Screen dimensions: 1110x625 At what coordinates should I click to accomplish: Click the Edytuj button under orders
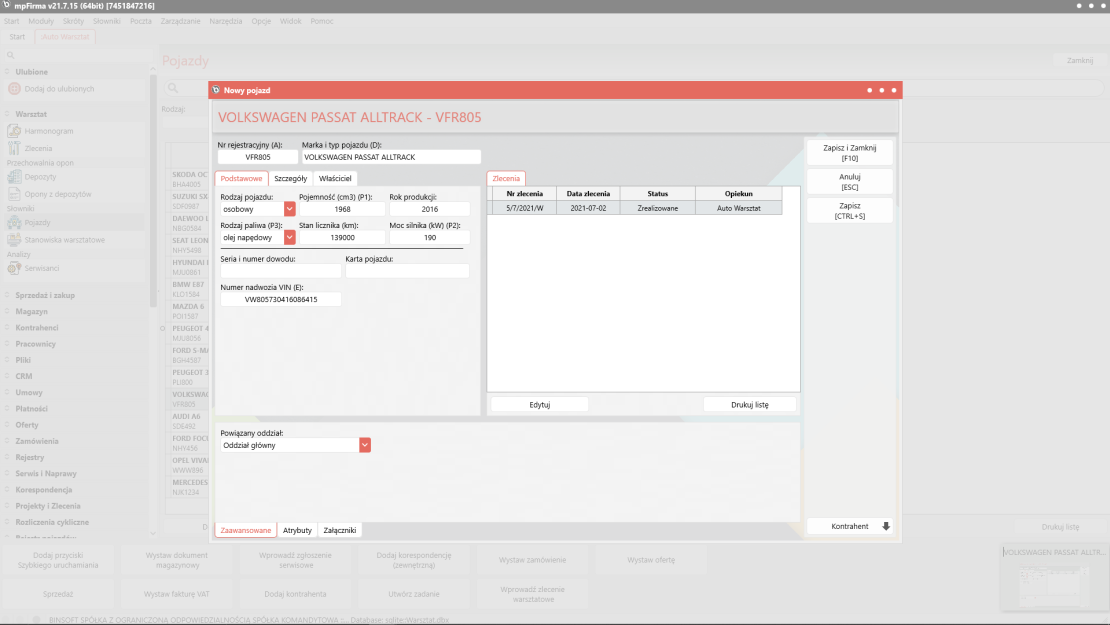[x=539, y=405]
